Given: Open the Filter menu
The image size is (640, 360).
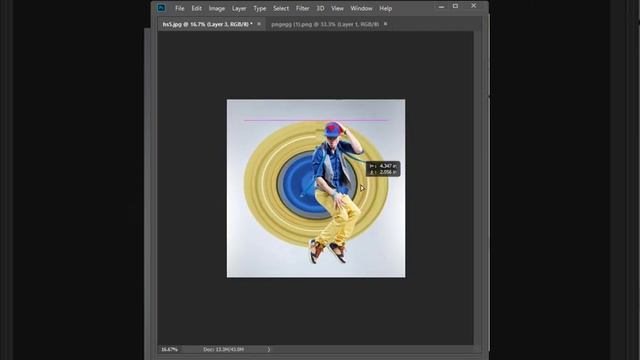Looking at the screenshot, I should 302,8.
